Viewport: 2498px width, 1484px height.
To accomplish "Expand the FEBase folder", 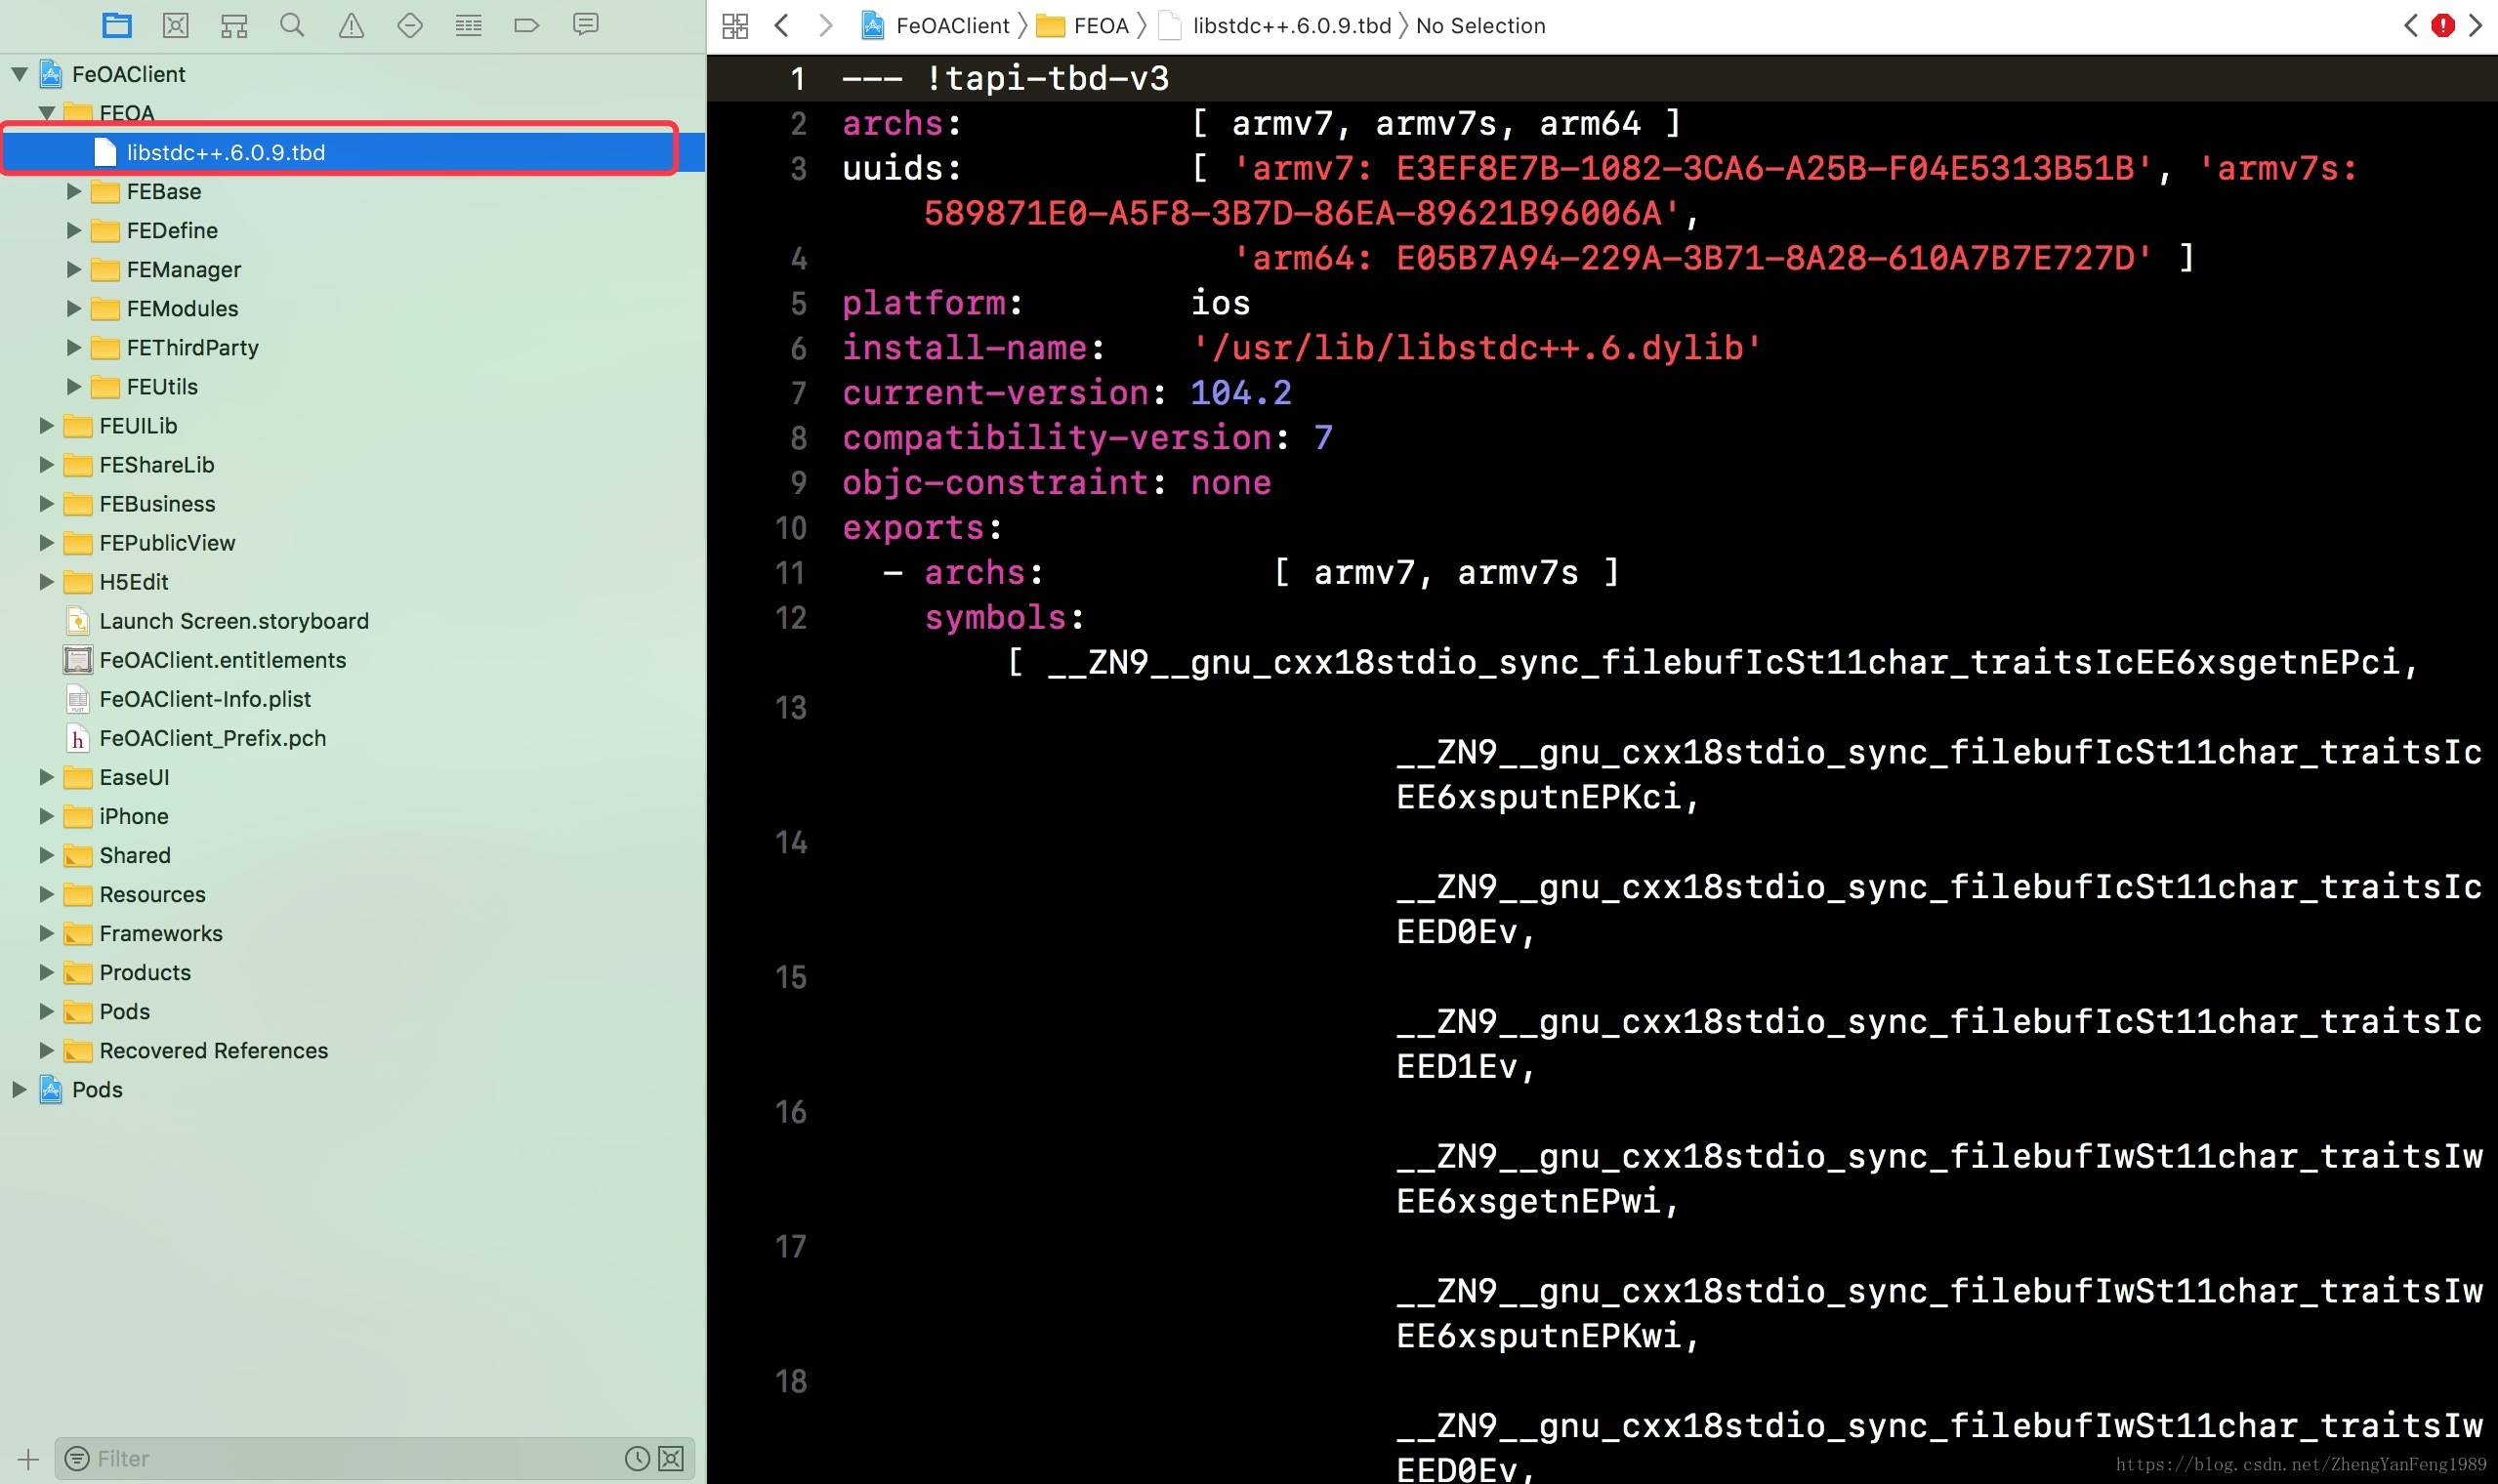I will click(73, 191).
